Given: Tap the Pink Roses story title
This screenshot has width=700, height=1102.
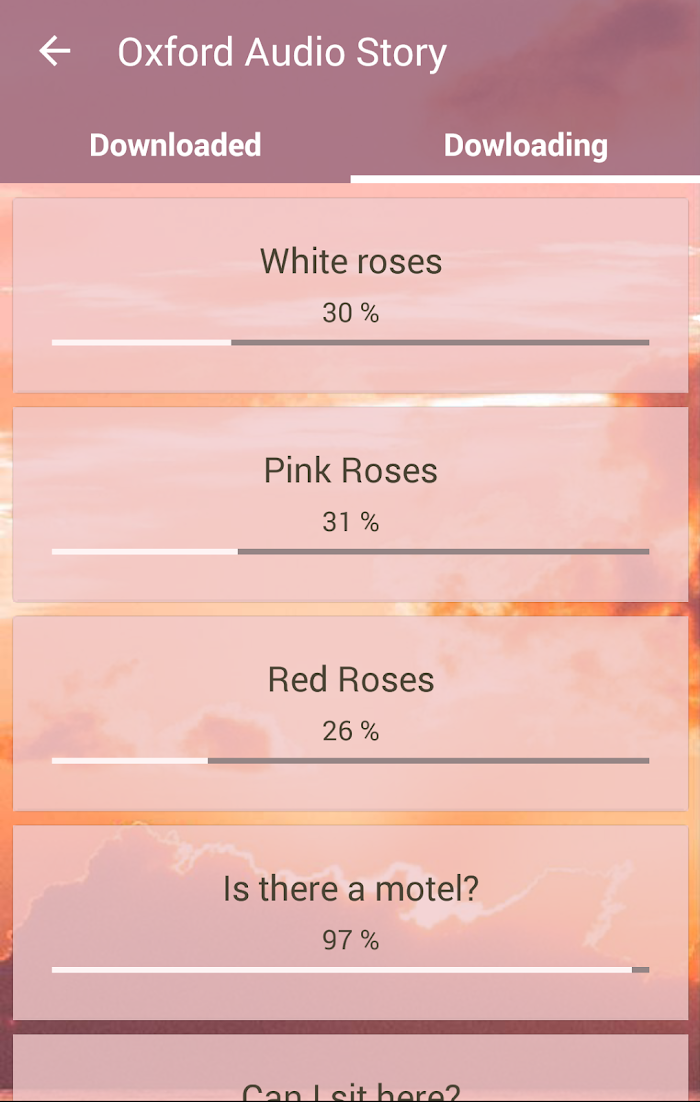Looking at the screenshot, I should point(350,470).
